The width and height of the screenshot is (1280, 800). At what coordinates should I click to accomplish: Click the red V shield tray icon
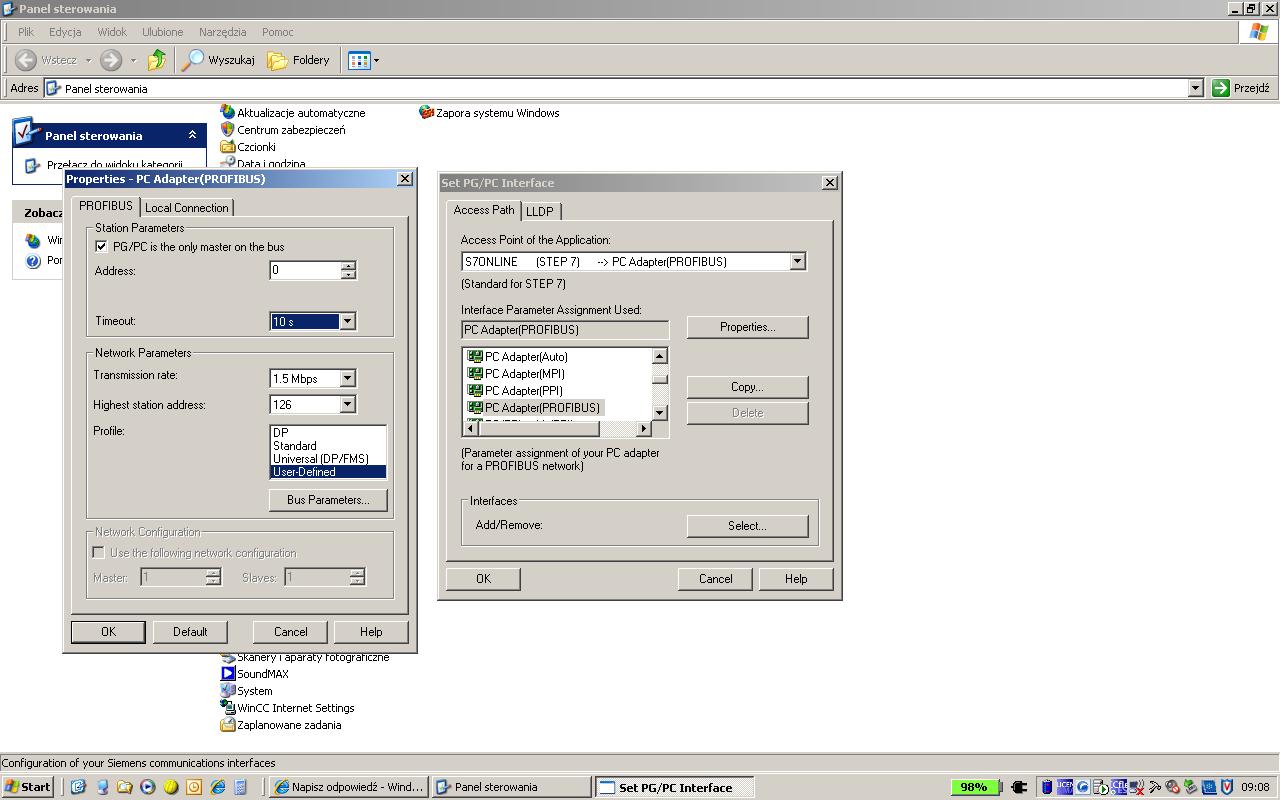click(x=1227, y=787)
